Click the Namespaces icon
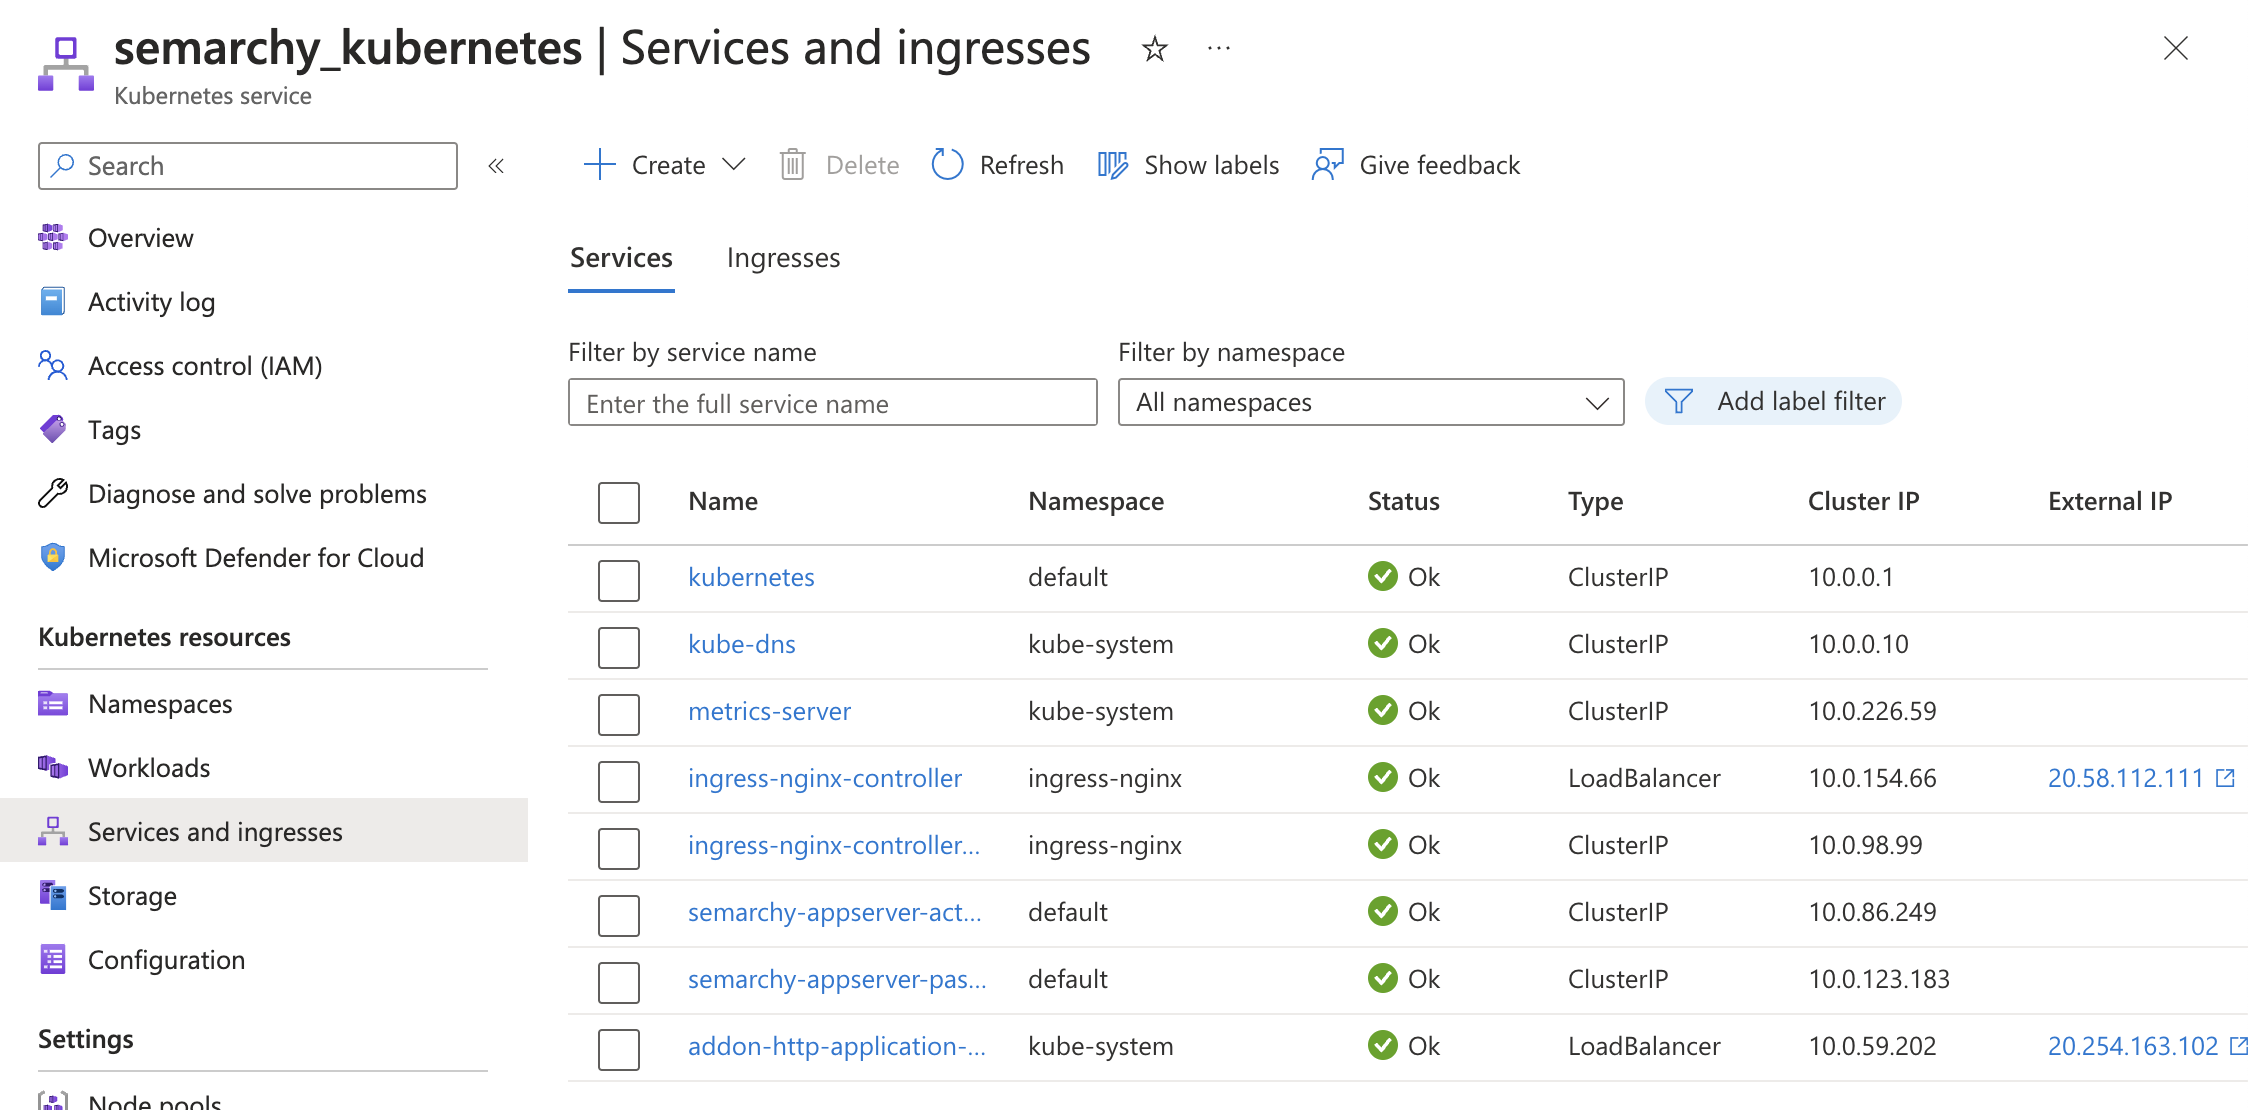Viewport: 2248px width, 1110px height. [53, 704]
